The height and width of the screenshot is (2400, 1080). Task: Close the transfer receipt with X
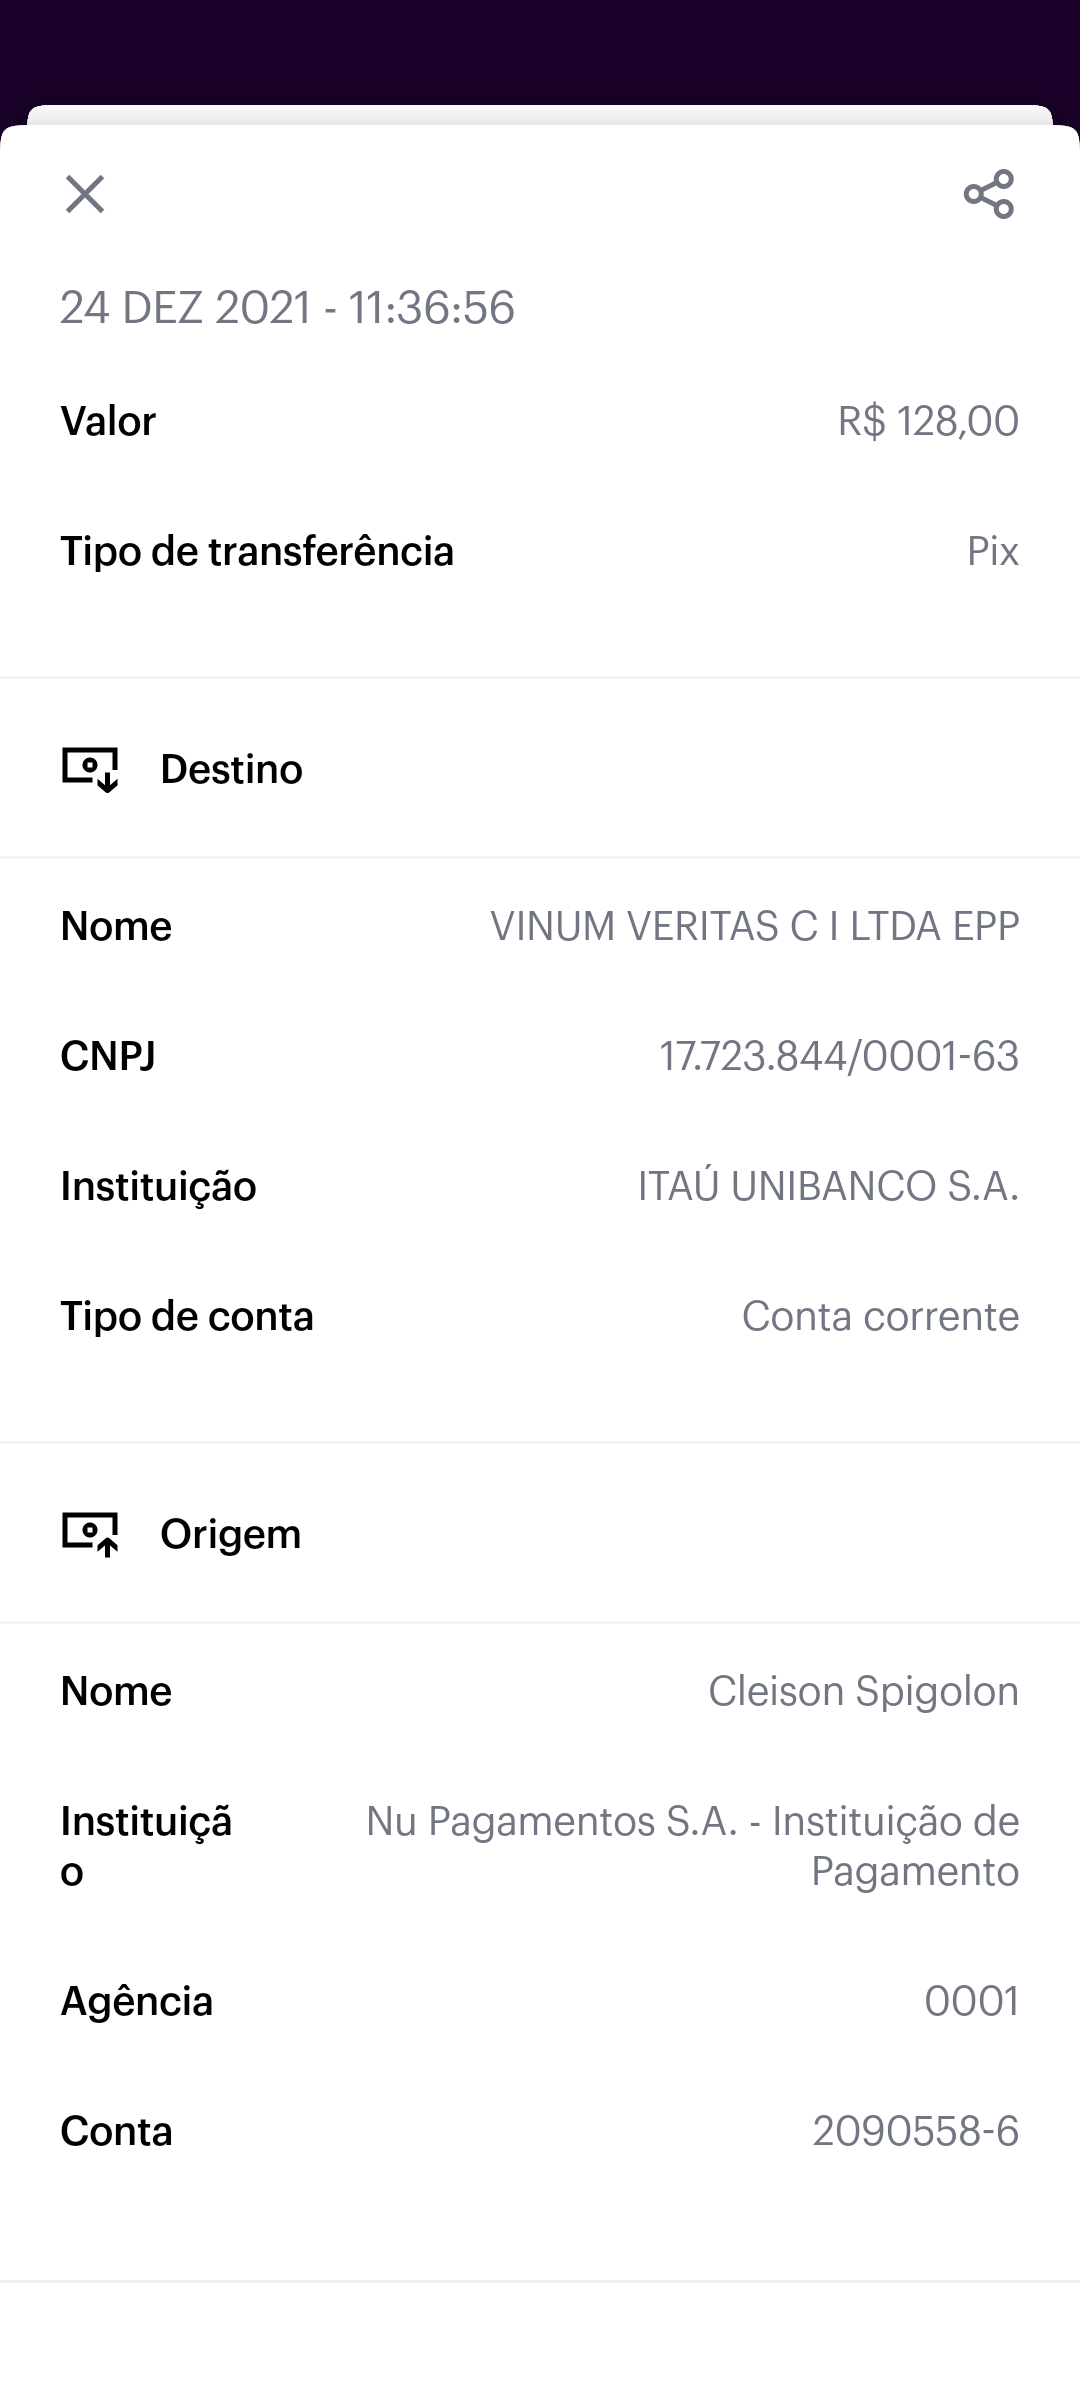click(x=85, y=194)
